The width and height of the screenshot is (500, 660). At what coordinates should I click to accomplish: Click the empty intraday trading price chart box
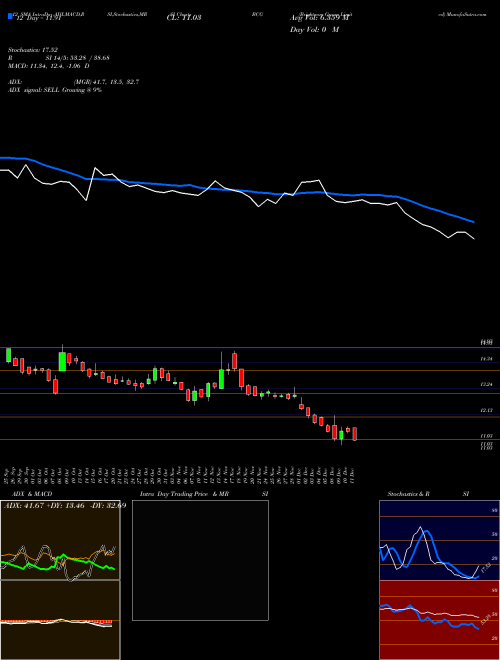[200, 560]
